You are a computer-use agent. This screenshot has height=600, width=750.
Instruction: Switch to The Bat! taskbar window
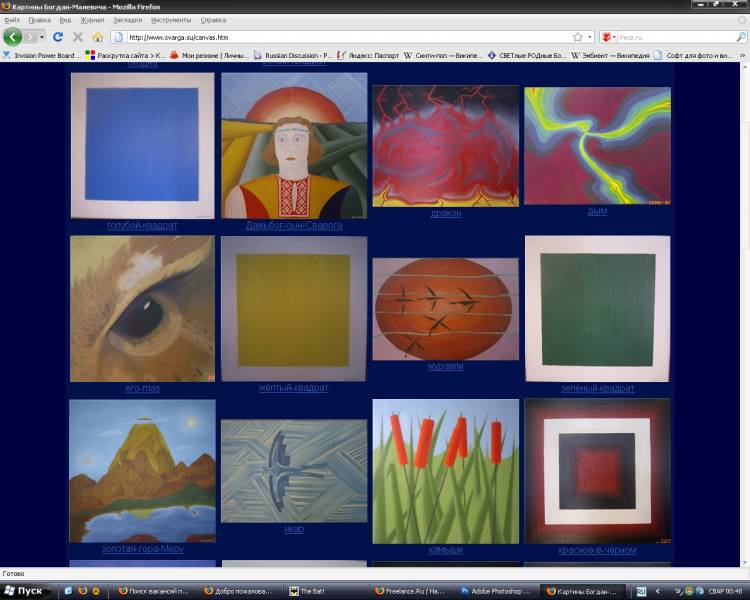pyautogui.click(x=328, y=591)
